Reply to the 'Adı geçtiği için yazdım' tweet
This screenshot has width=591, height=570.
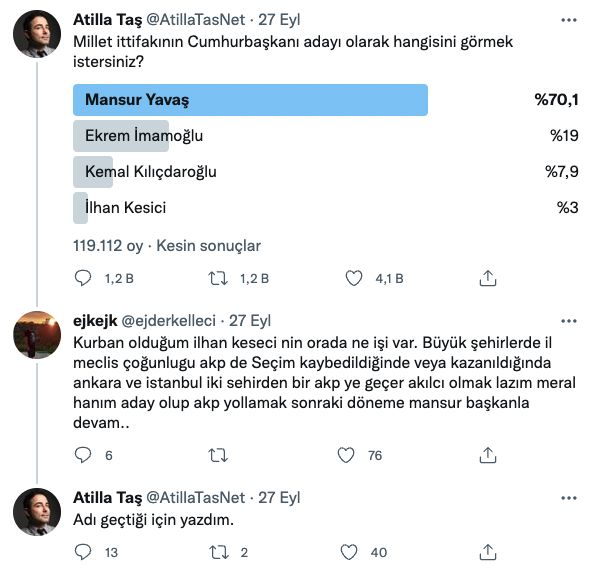coord(83,552)
